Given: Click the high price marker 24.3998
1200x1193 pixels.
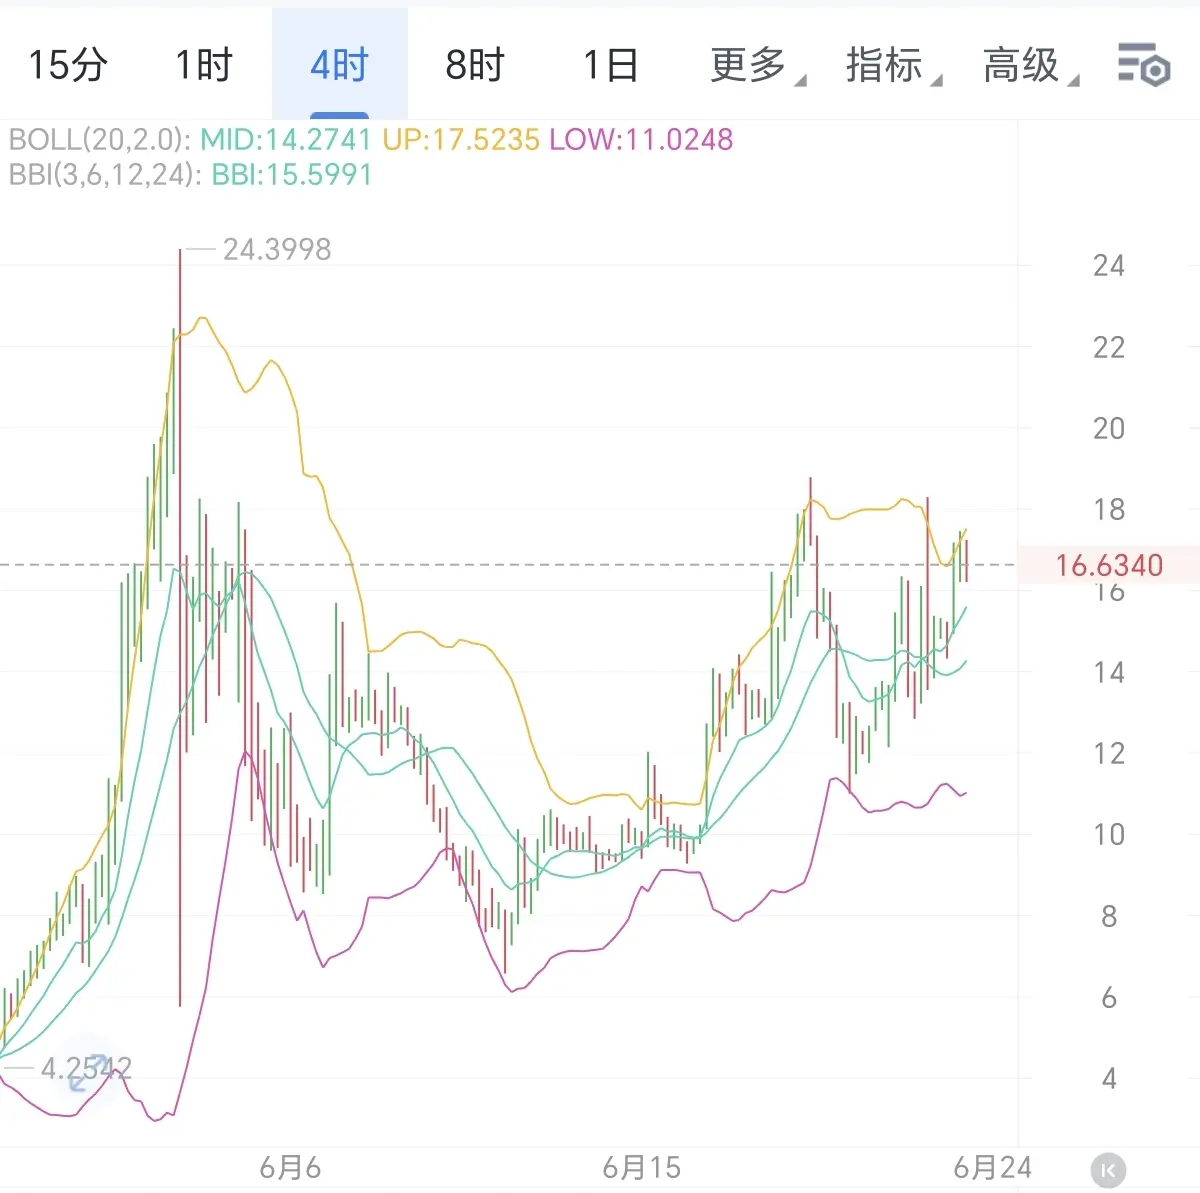Looking at the screenshot, I should pos(277,249).
